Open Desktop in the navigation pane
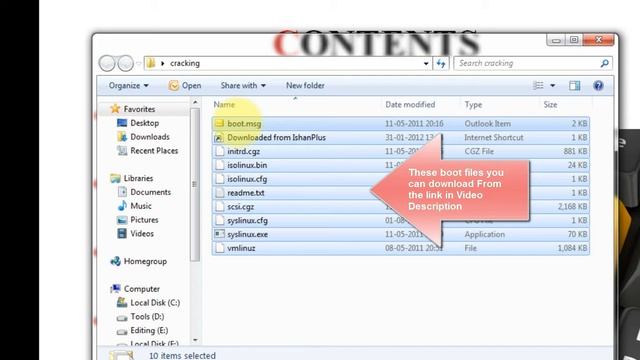Viewport: 640px width, 360px height. (x=138, y=123)
